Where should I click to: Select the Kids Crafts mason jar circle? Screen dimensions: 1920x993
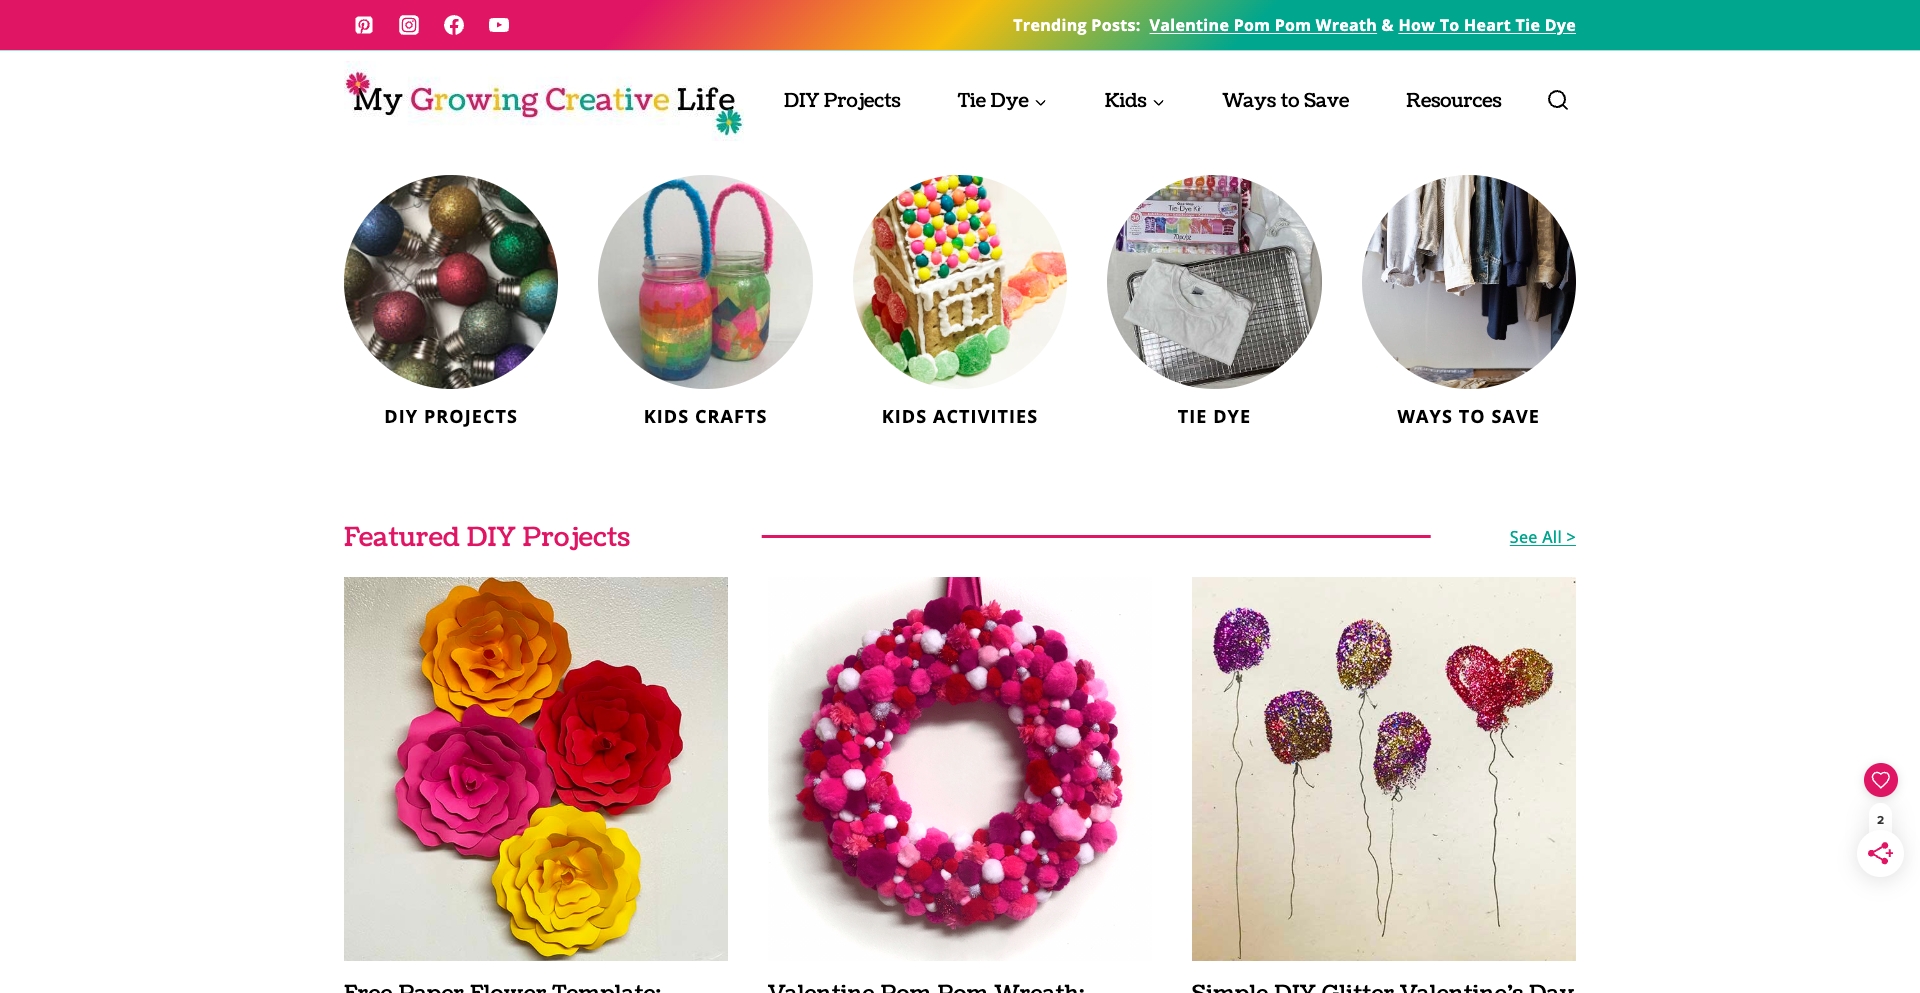pos(705,282)
